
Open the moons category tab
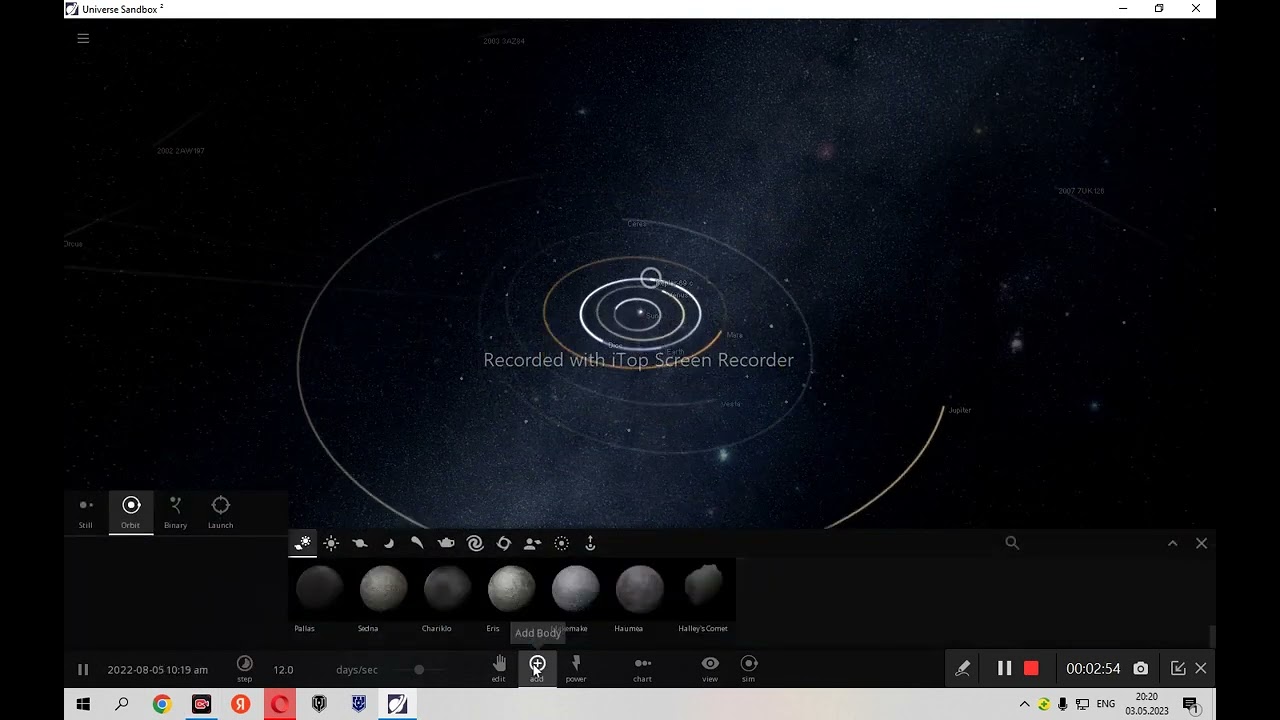(389, 543)
